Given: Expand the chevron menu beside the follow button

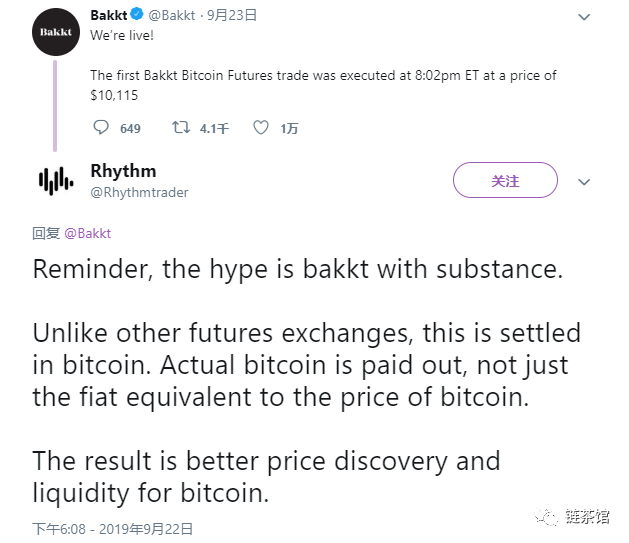Looking at the screenshot, I should point(584,182).
